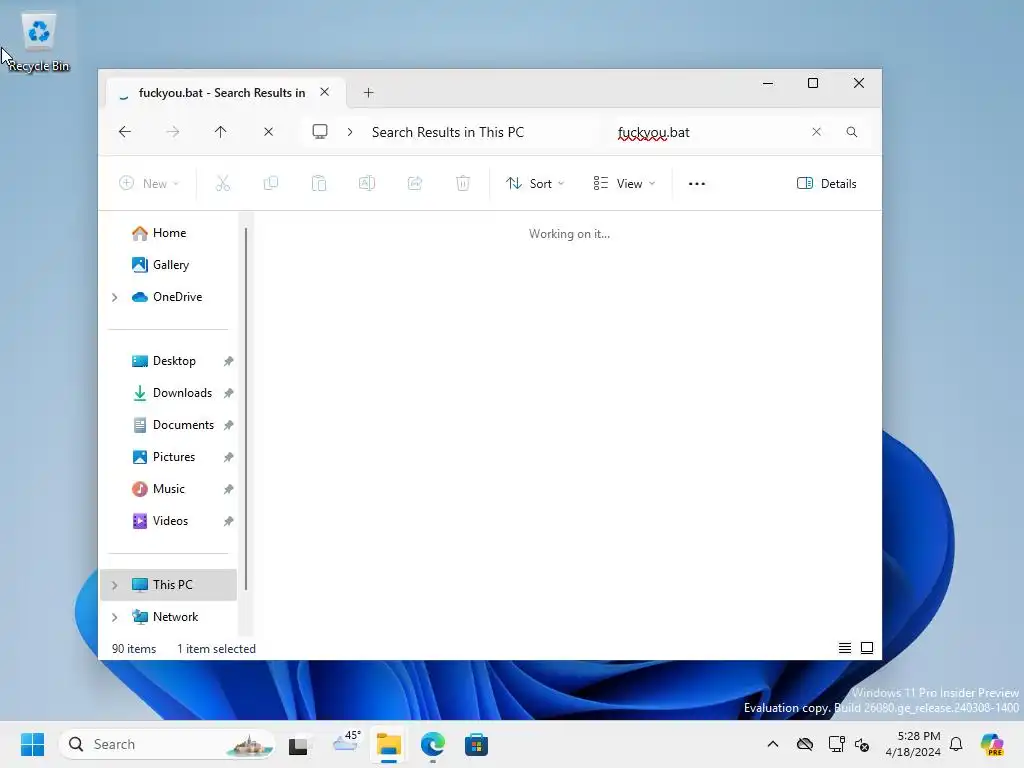The image size is (1024, 768).
Task: Click the pin icon next to Desktop
Action: (x=228, y=361)
